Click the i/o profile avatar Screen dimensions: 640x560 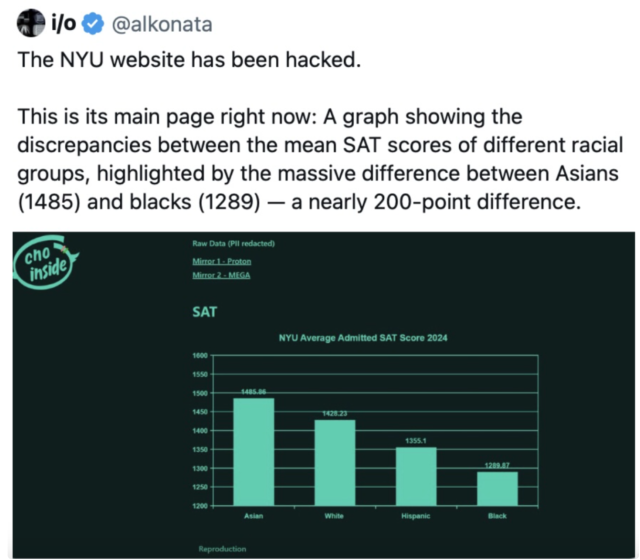point(31,23)
